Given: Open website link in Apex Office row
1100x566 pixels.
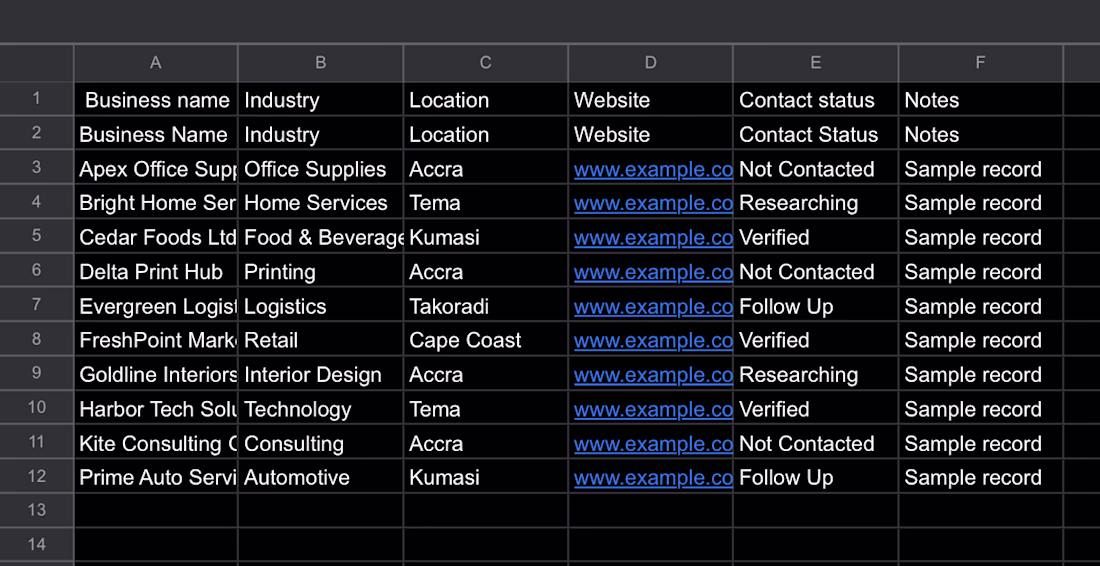Looking at the screenshot, I should (x=653, y=169).
